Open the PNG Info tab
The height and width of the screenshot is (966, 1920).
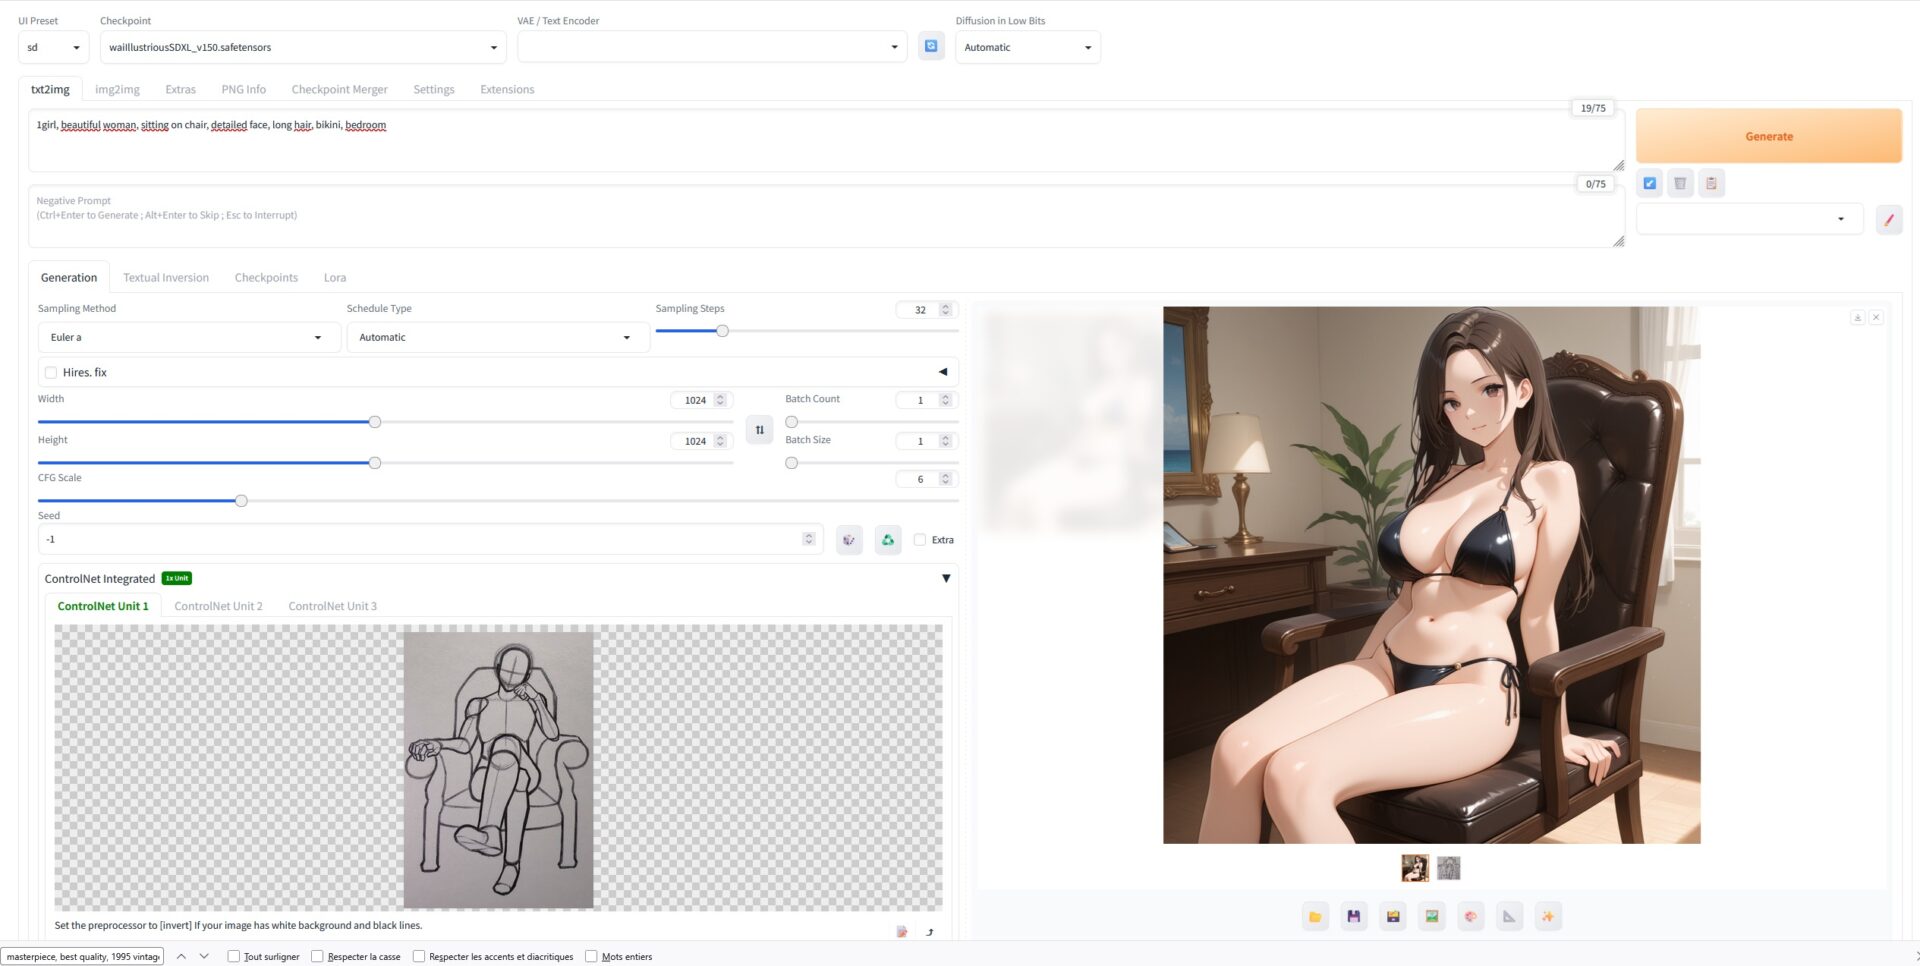pos(244,89)
